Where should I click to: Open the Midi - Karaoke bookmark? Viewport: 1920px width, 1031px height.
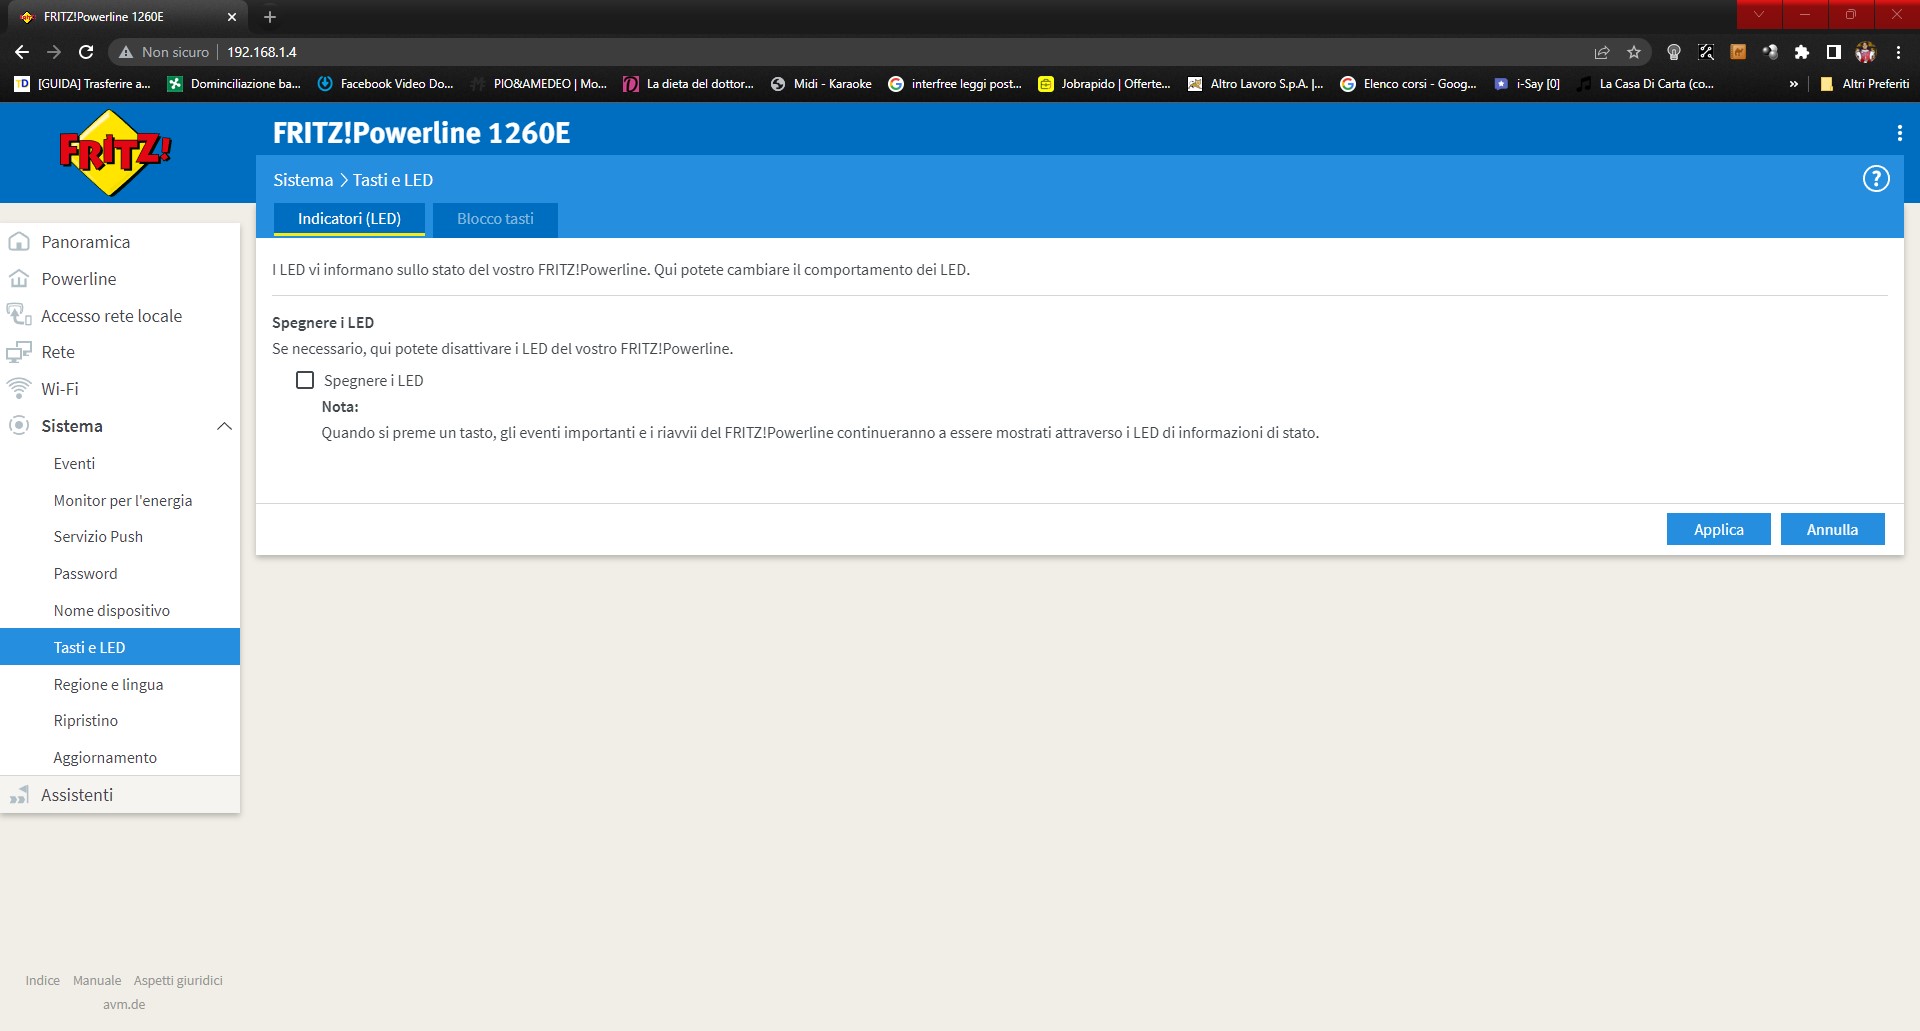(x=821, y=84)
